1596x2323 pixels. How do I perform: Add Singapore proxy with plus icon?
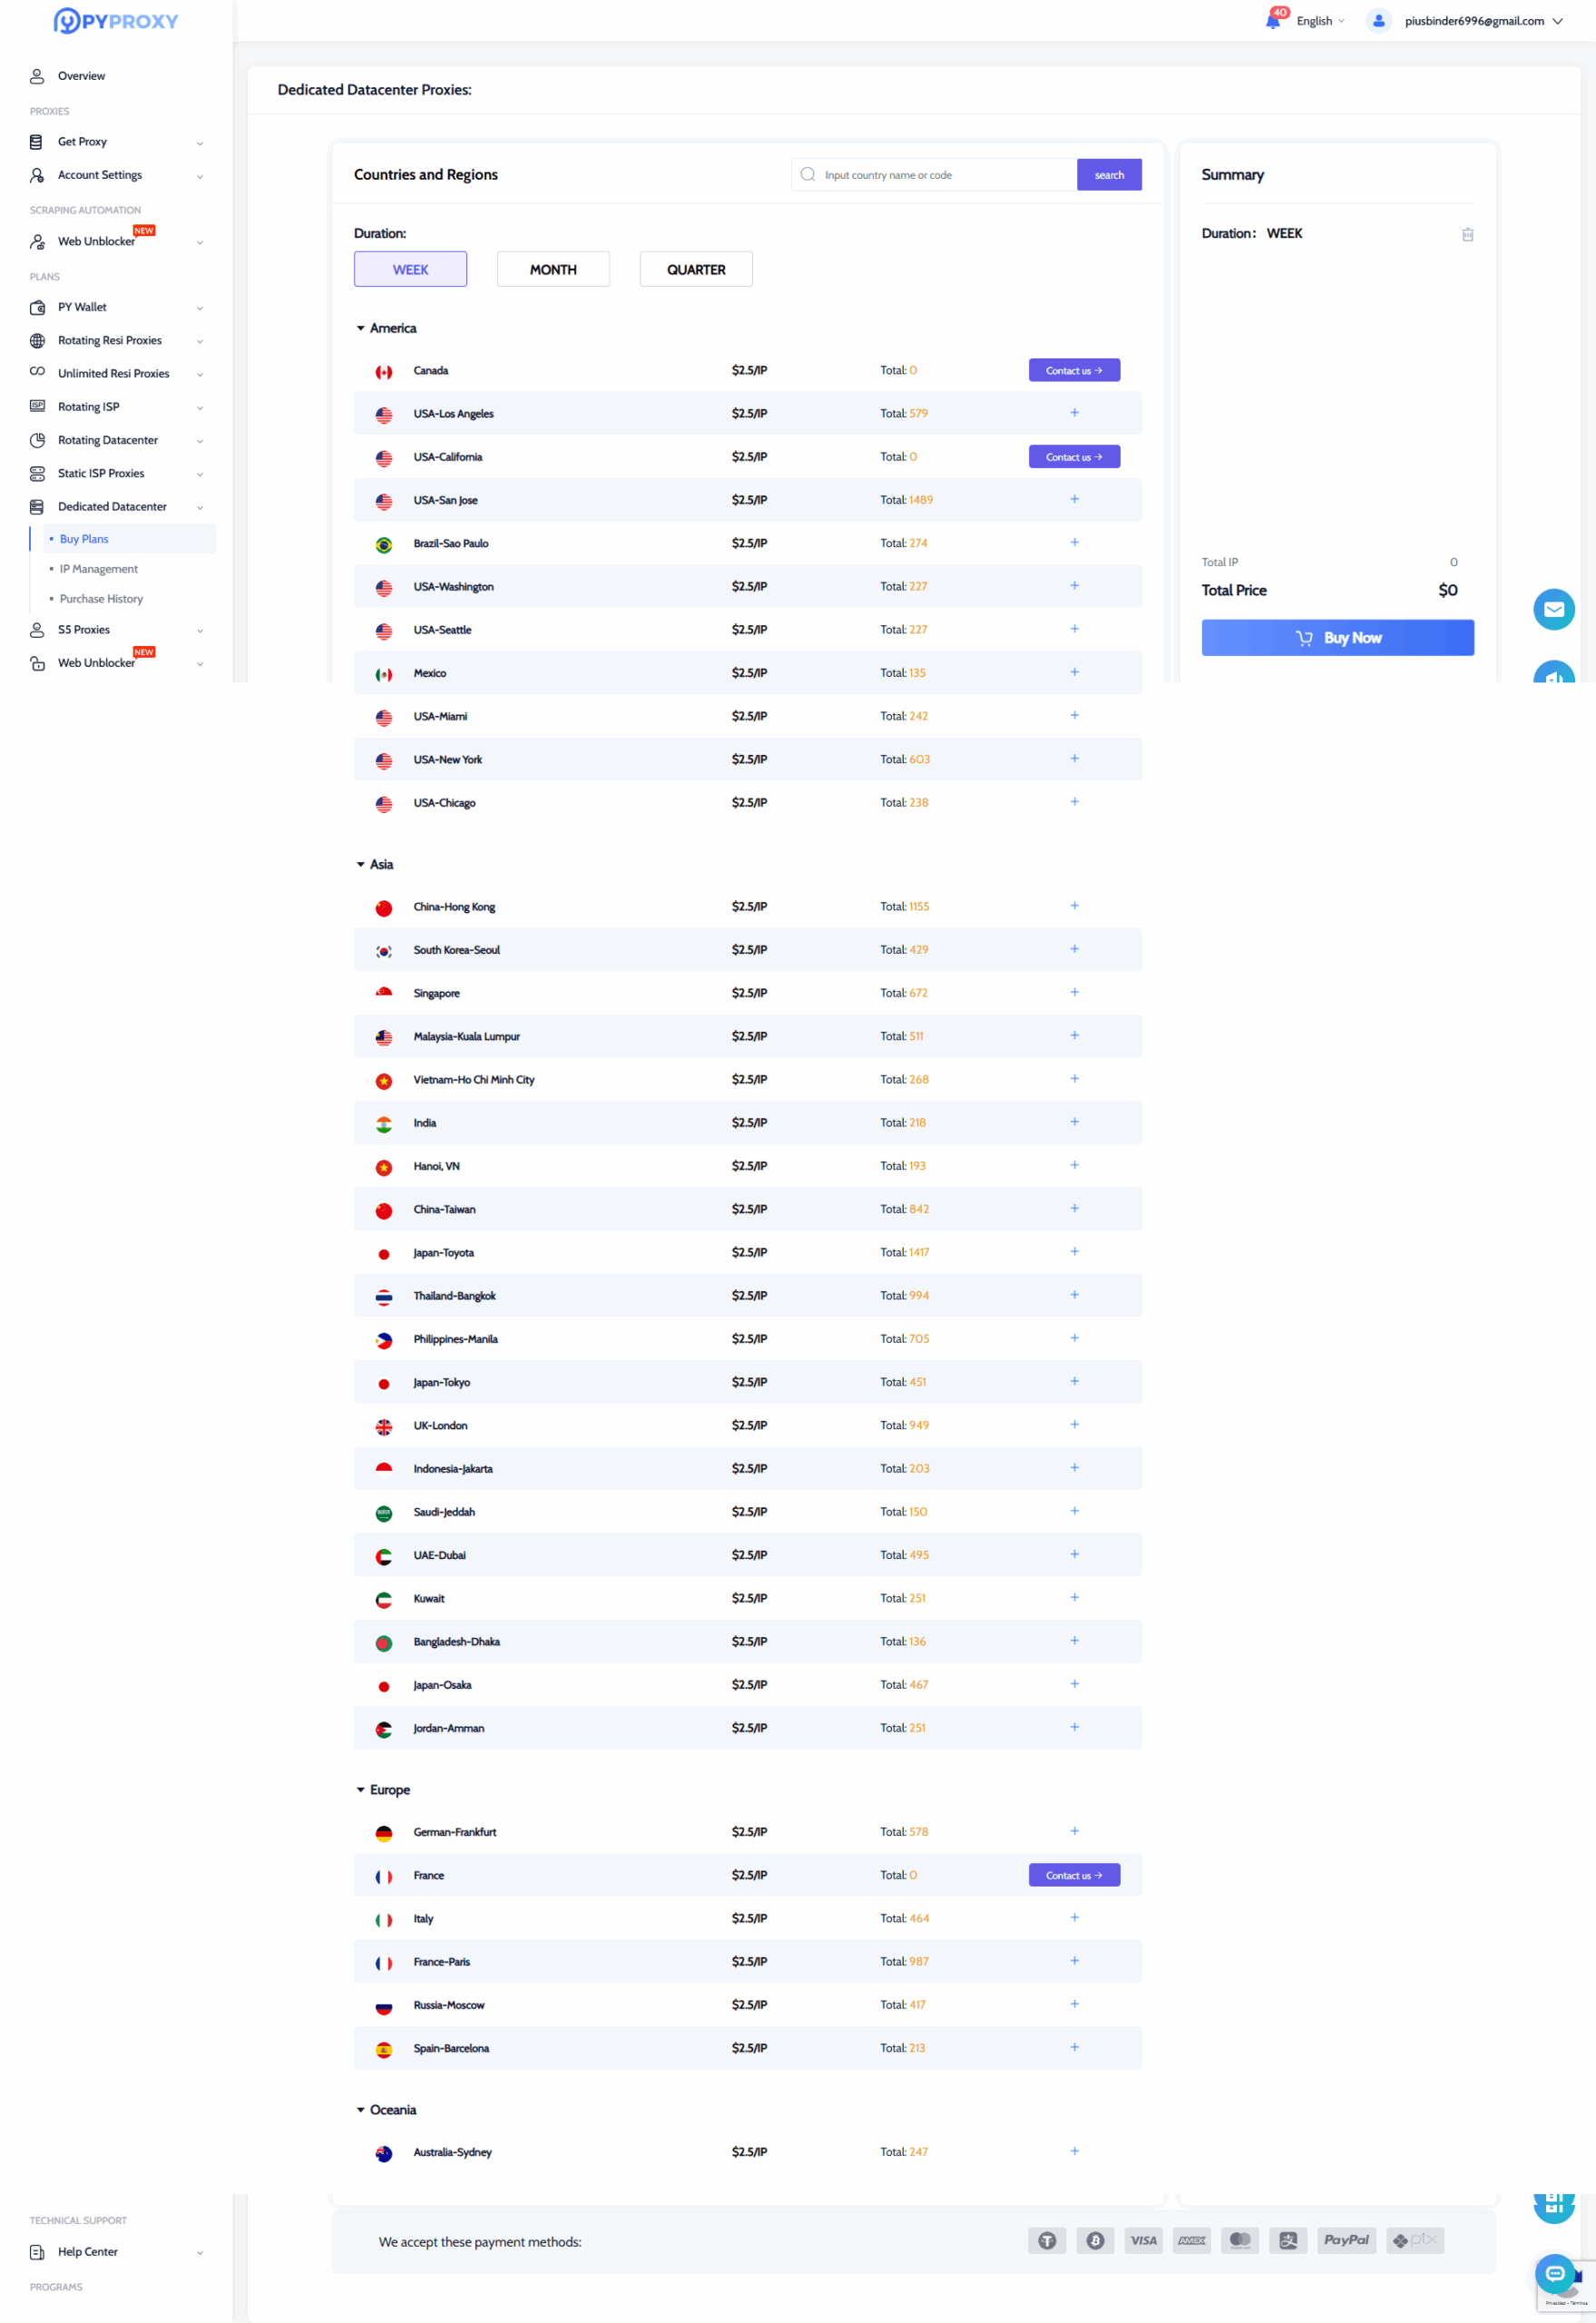(1074, 992)
